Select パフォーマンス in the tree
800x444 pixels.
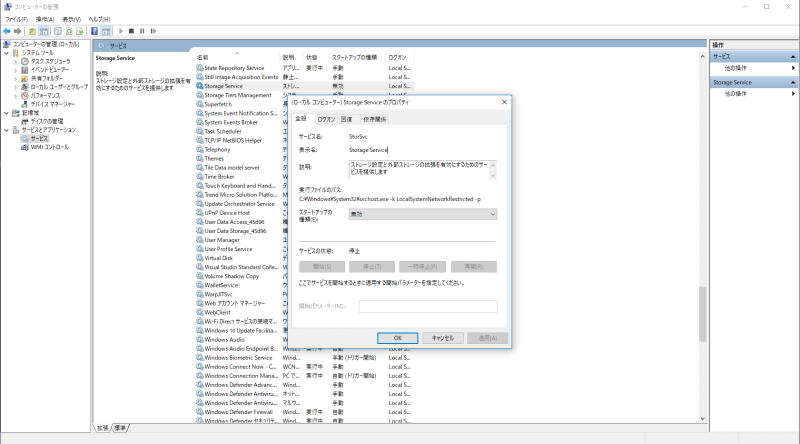45,95
